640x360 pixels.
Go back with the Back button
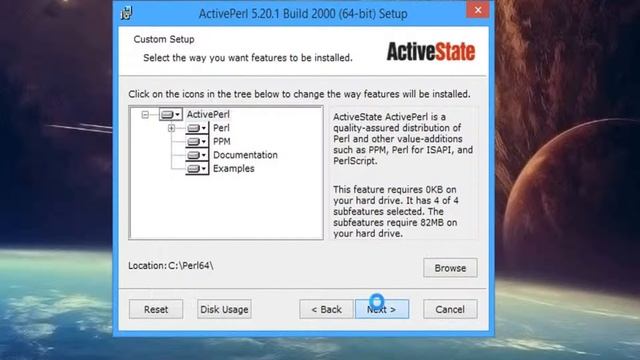[x=327, y=309]
